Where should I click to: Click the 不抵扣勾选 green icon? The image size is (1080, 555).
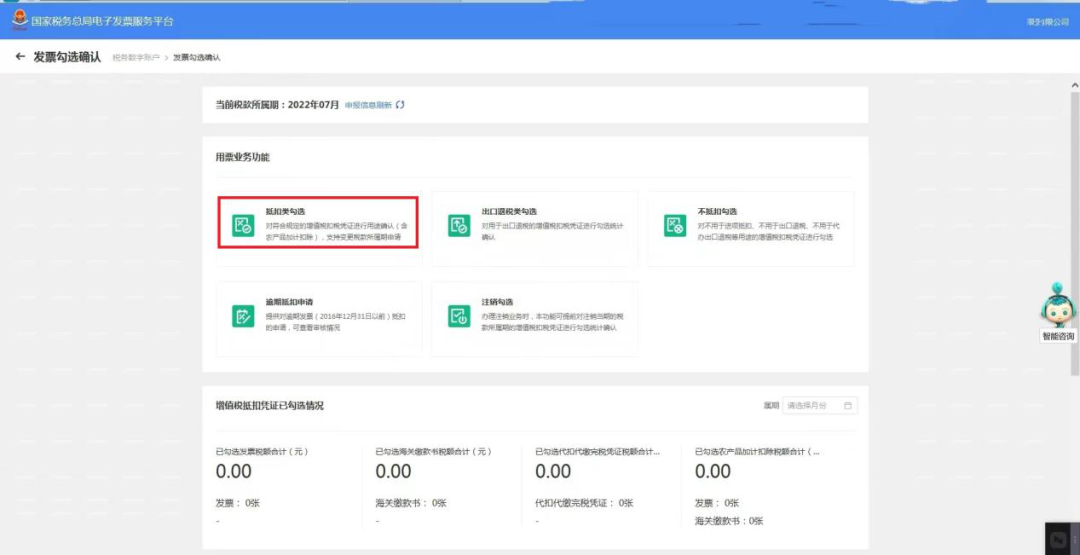675,226
